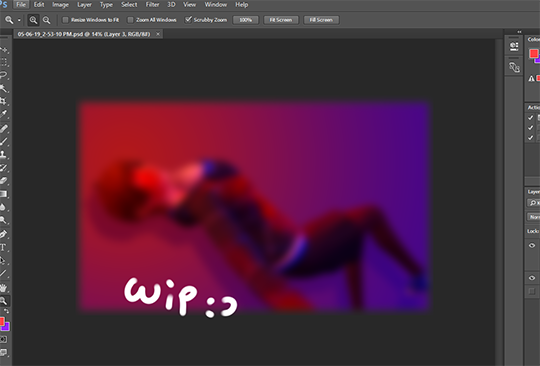Enable Resize Windows to Fit checkbox
This screenshot has height=366, width=540.
[x=65, y=20]
